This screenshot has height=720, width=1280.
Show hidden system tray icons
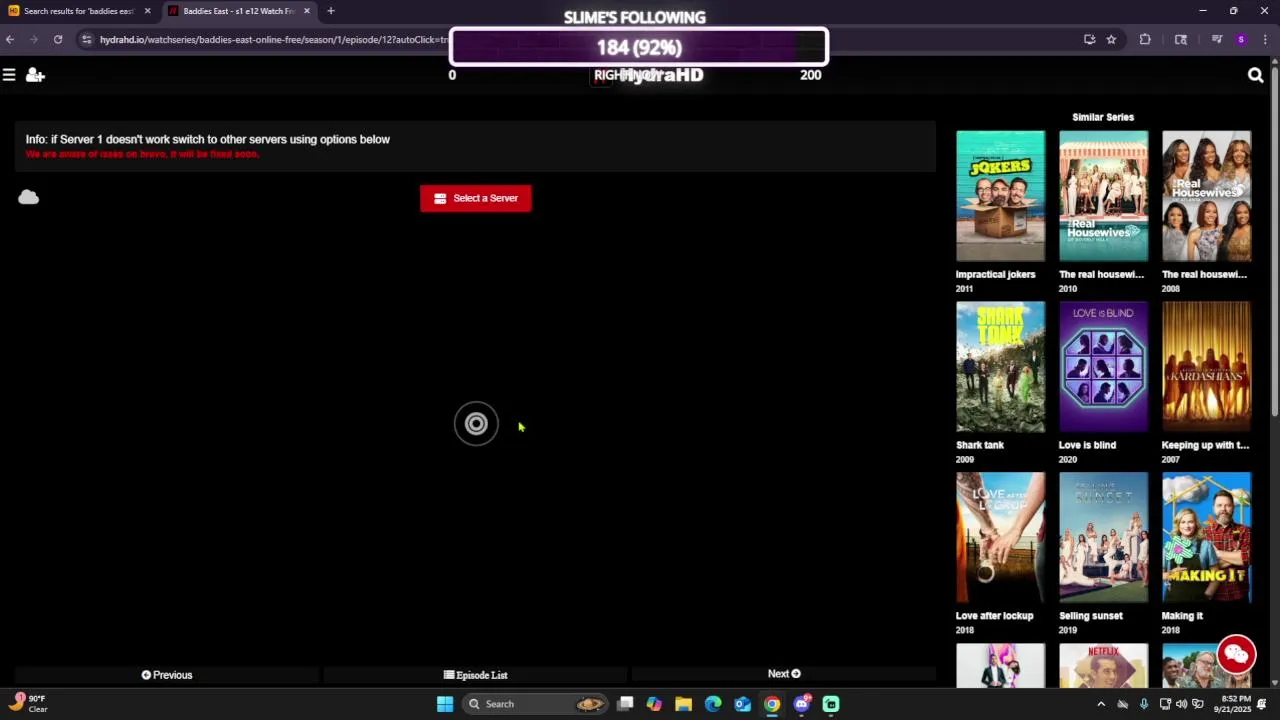1101,704
